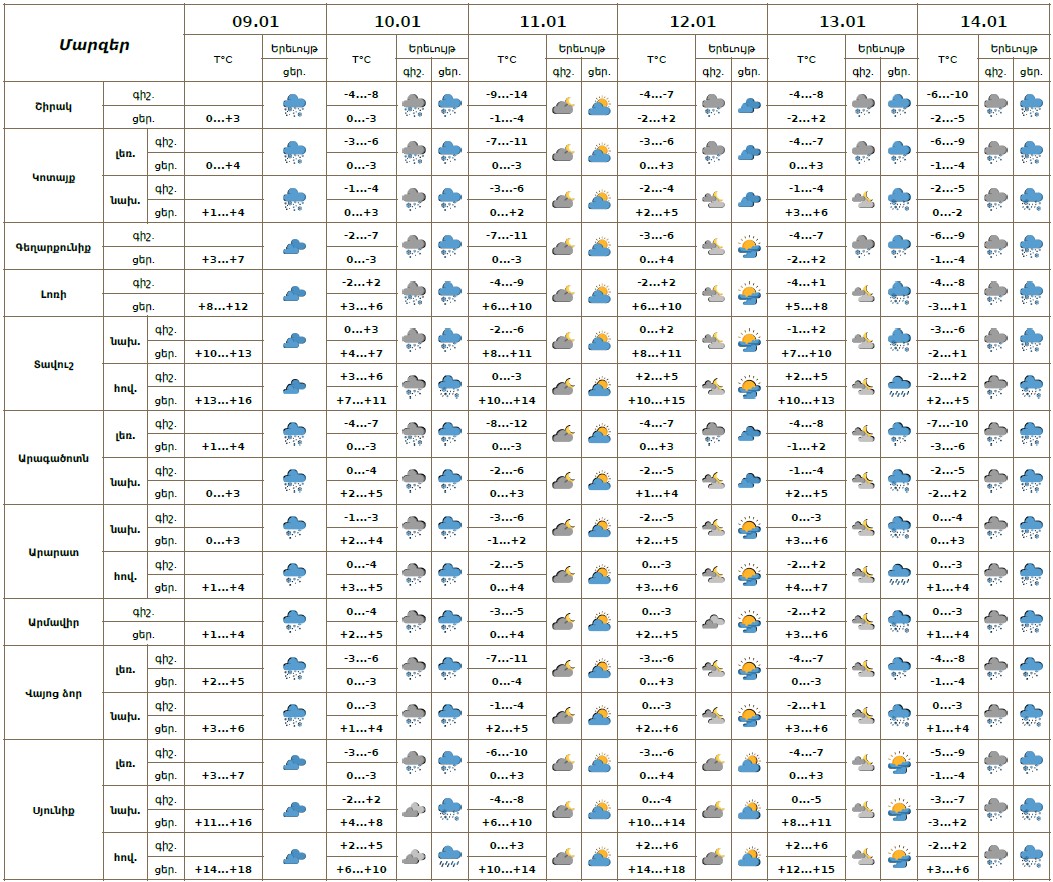1053x882 pixels.
Task: Click Գեղարքունիք cloud icon under 09.01
Action: pos(295,246)
